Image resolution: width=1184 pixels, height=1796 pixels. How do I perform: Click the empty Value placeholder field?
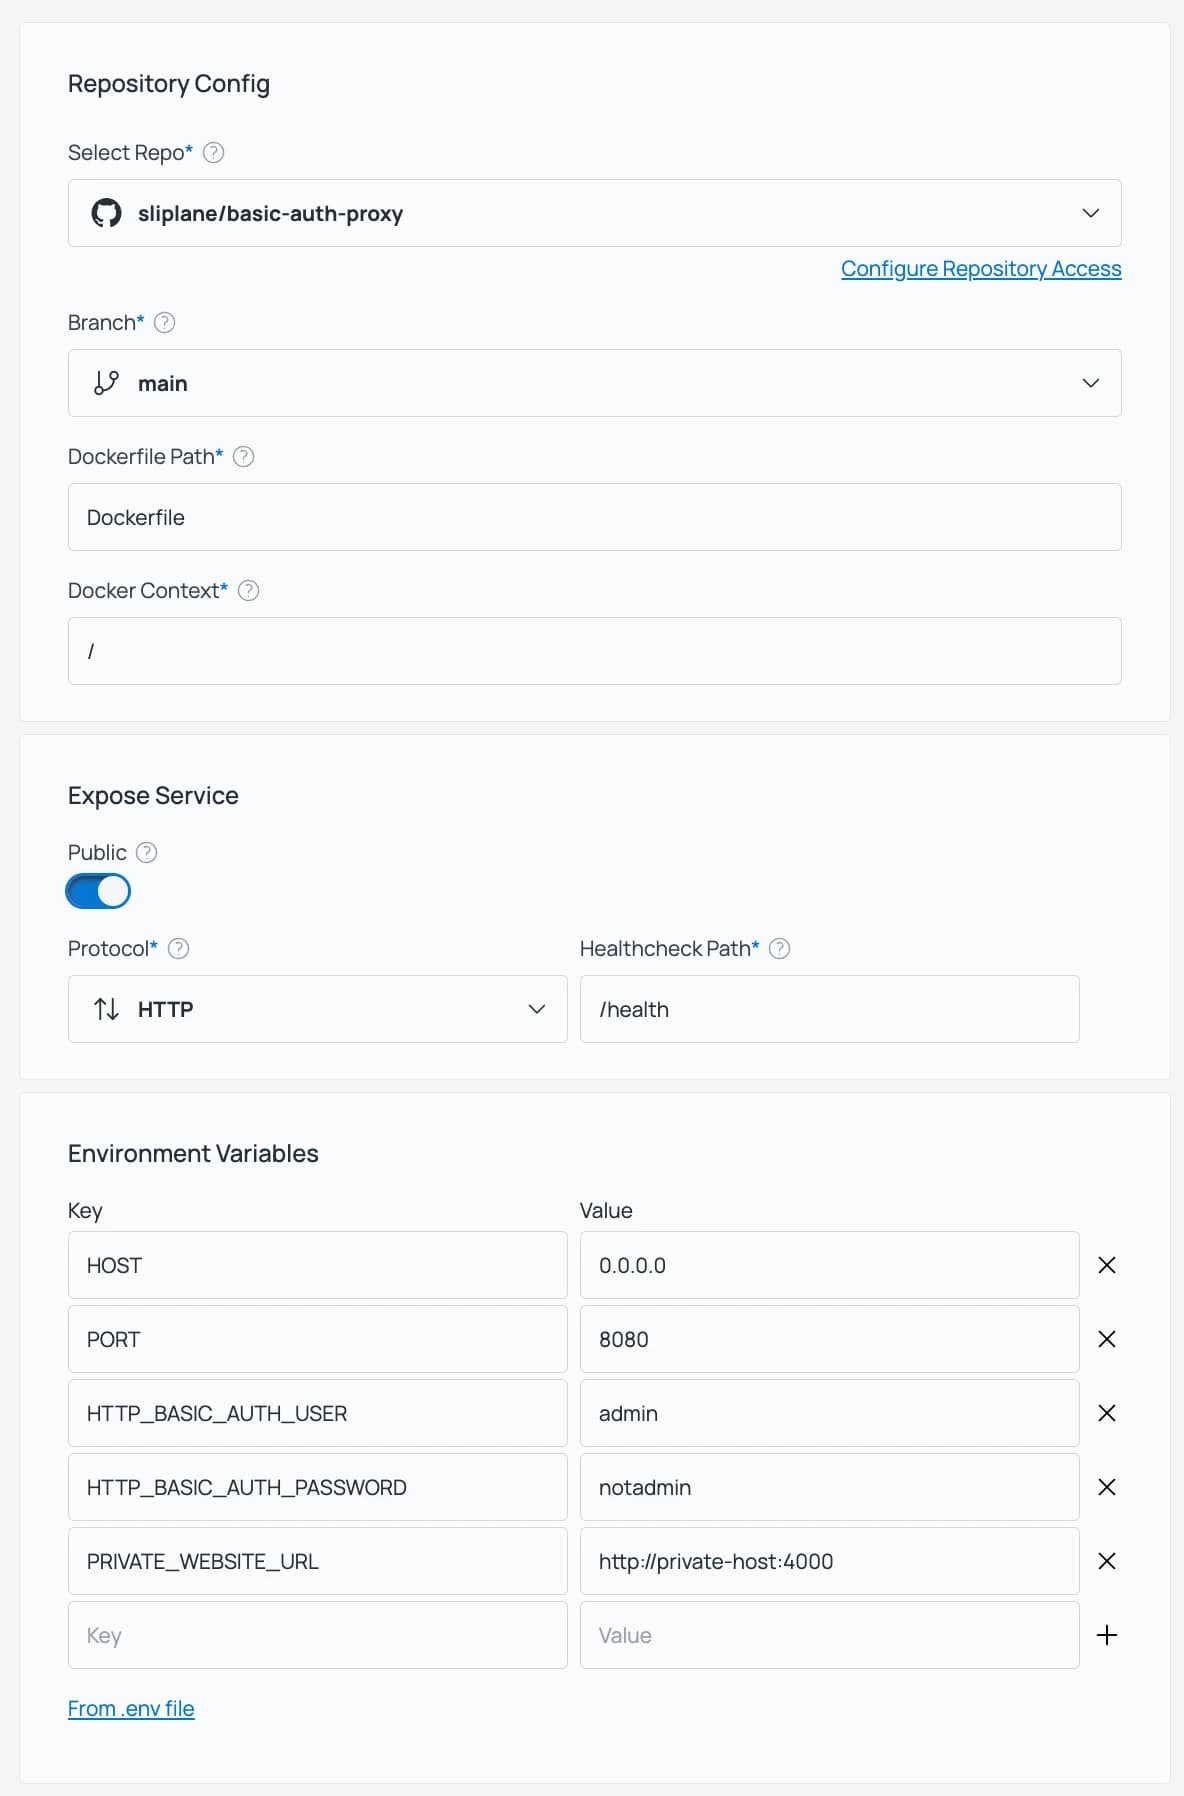click(830, 1635)
